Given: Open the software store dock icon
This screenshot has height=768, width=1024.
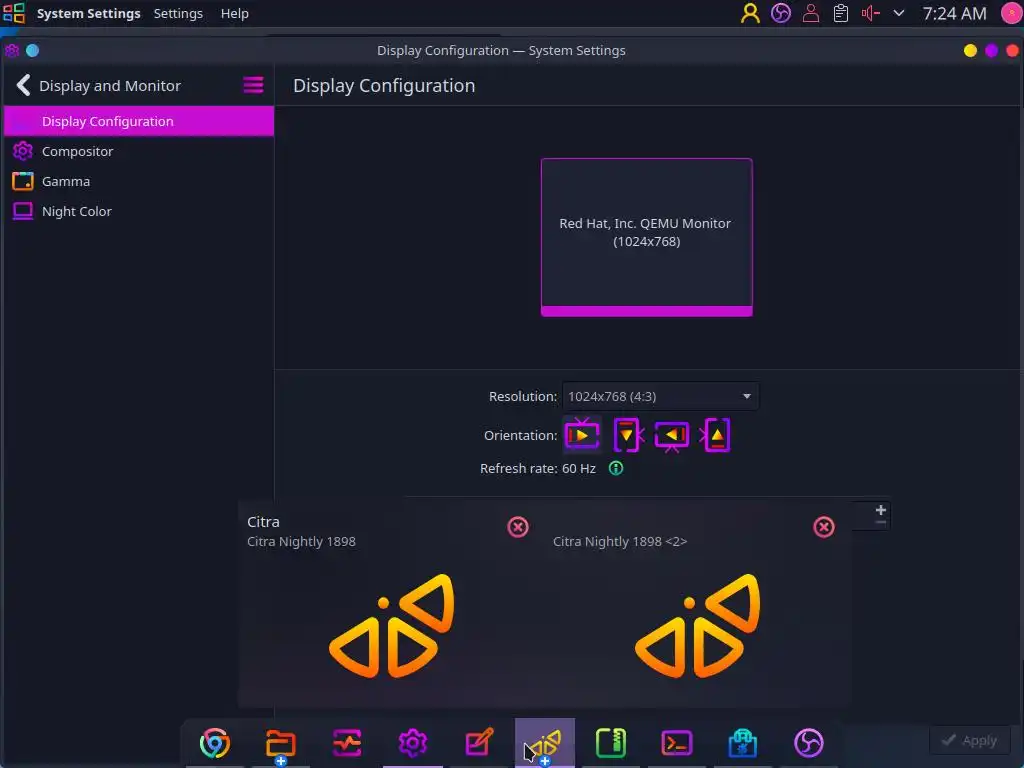Looking at the screenshot, I should tap(743, 743).
